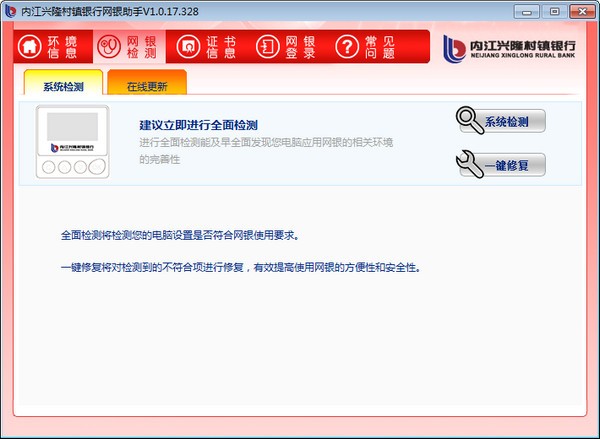Click the magnifying glass icon on 系统检测
This screenshot has height=439, width=600.
470,120
